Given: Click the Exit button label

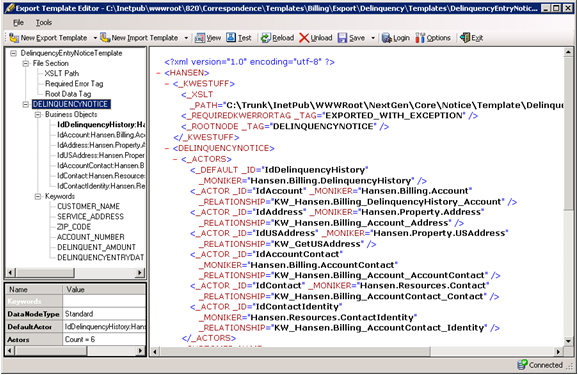Looking at the screenshot, I should pyautogui.click(x=477, y=38).
